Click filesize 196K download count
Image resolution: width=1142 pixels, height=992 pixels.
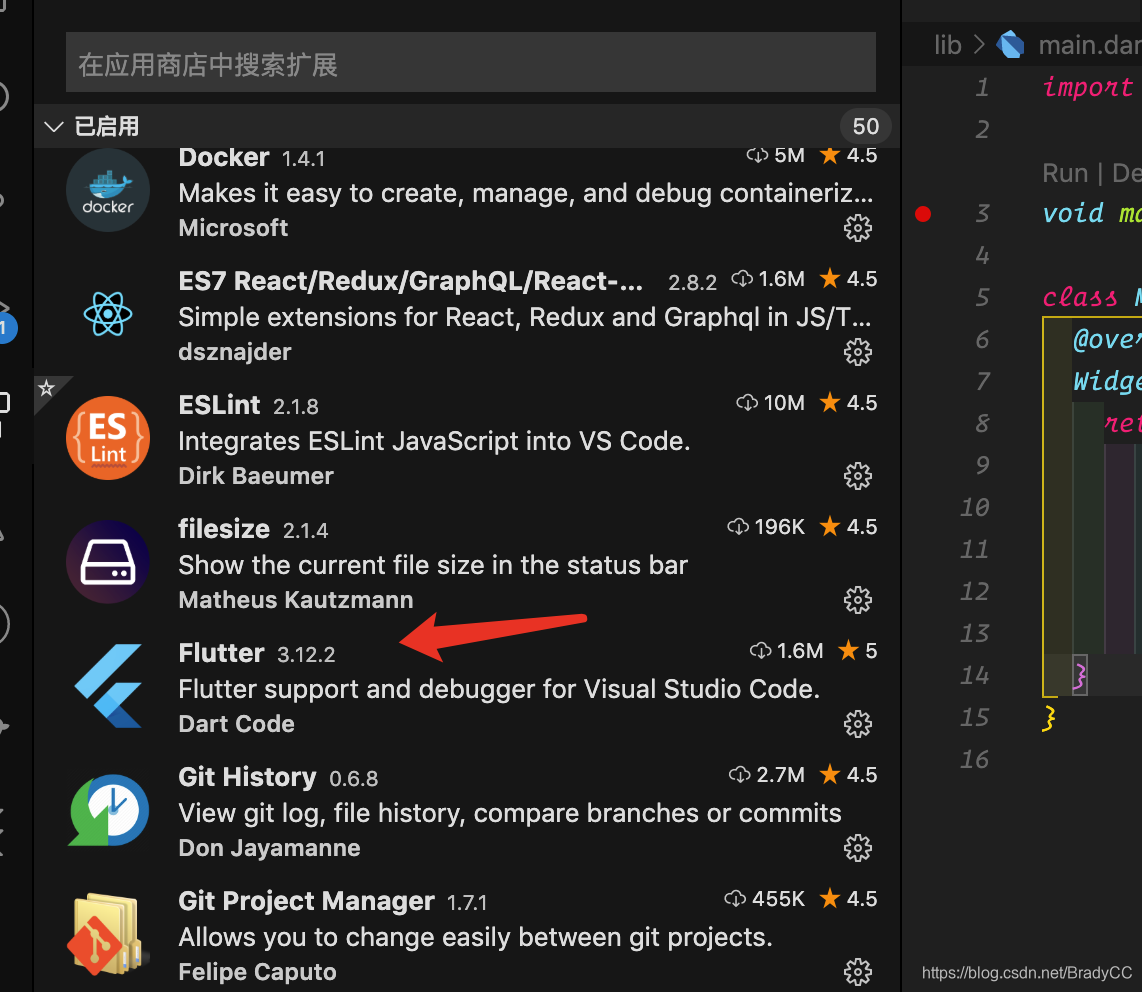pos(766,527)
